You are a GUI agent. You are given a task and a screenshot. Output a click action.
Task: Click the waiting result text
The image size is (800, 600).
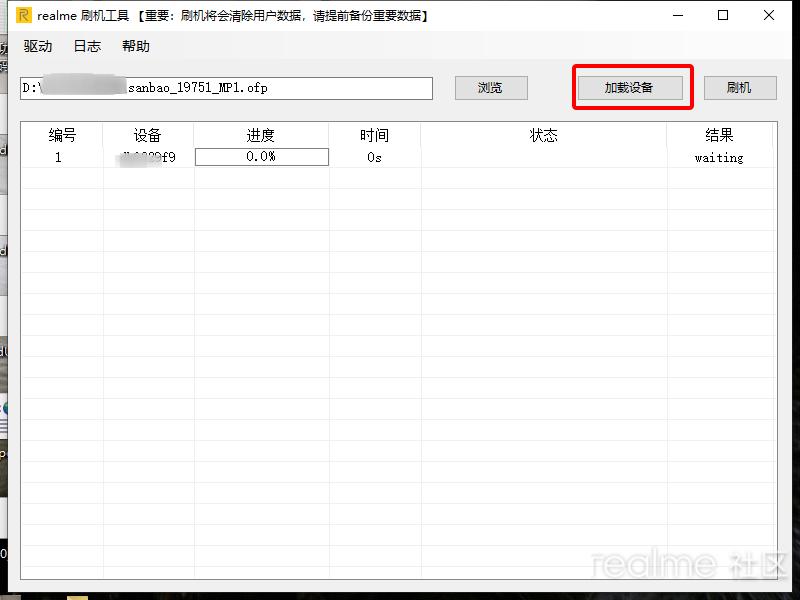pos(720,158)
